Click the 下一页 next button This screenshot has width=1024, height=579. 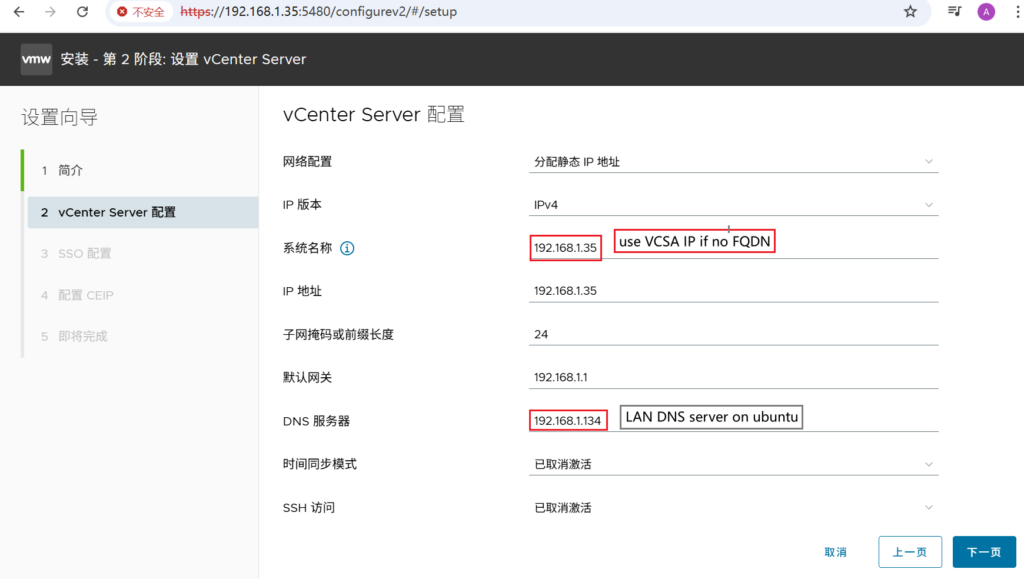tap(984, 552)
